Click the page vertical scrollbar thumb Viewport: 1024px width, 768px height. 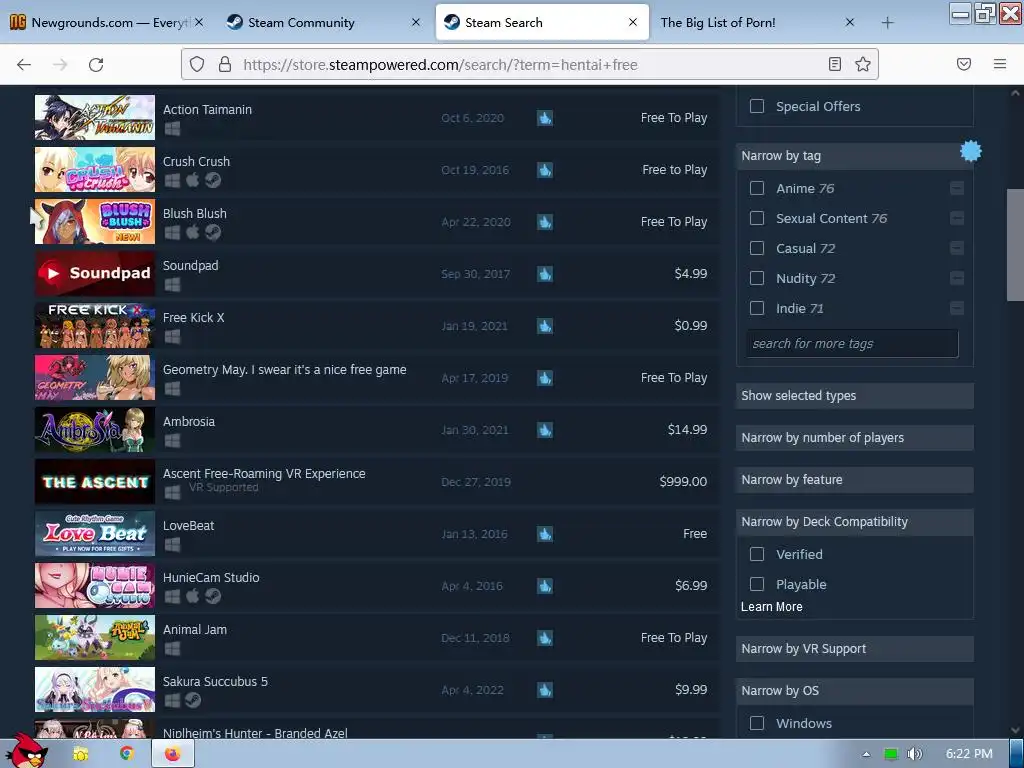[1015, 245]
